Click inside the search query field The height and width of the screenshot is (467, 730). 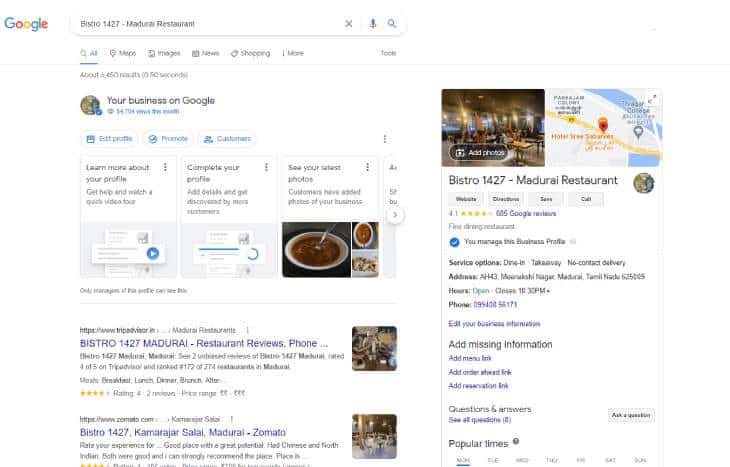(x=210, y=24)
